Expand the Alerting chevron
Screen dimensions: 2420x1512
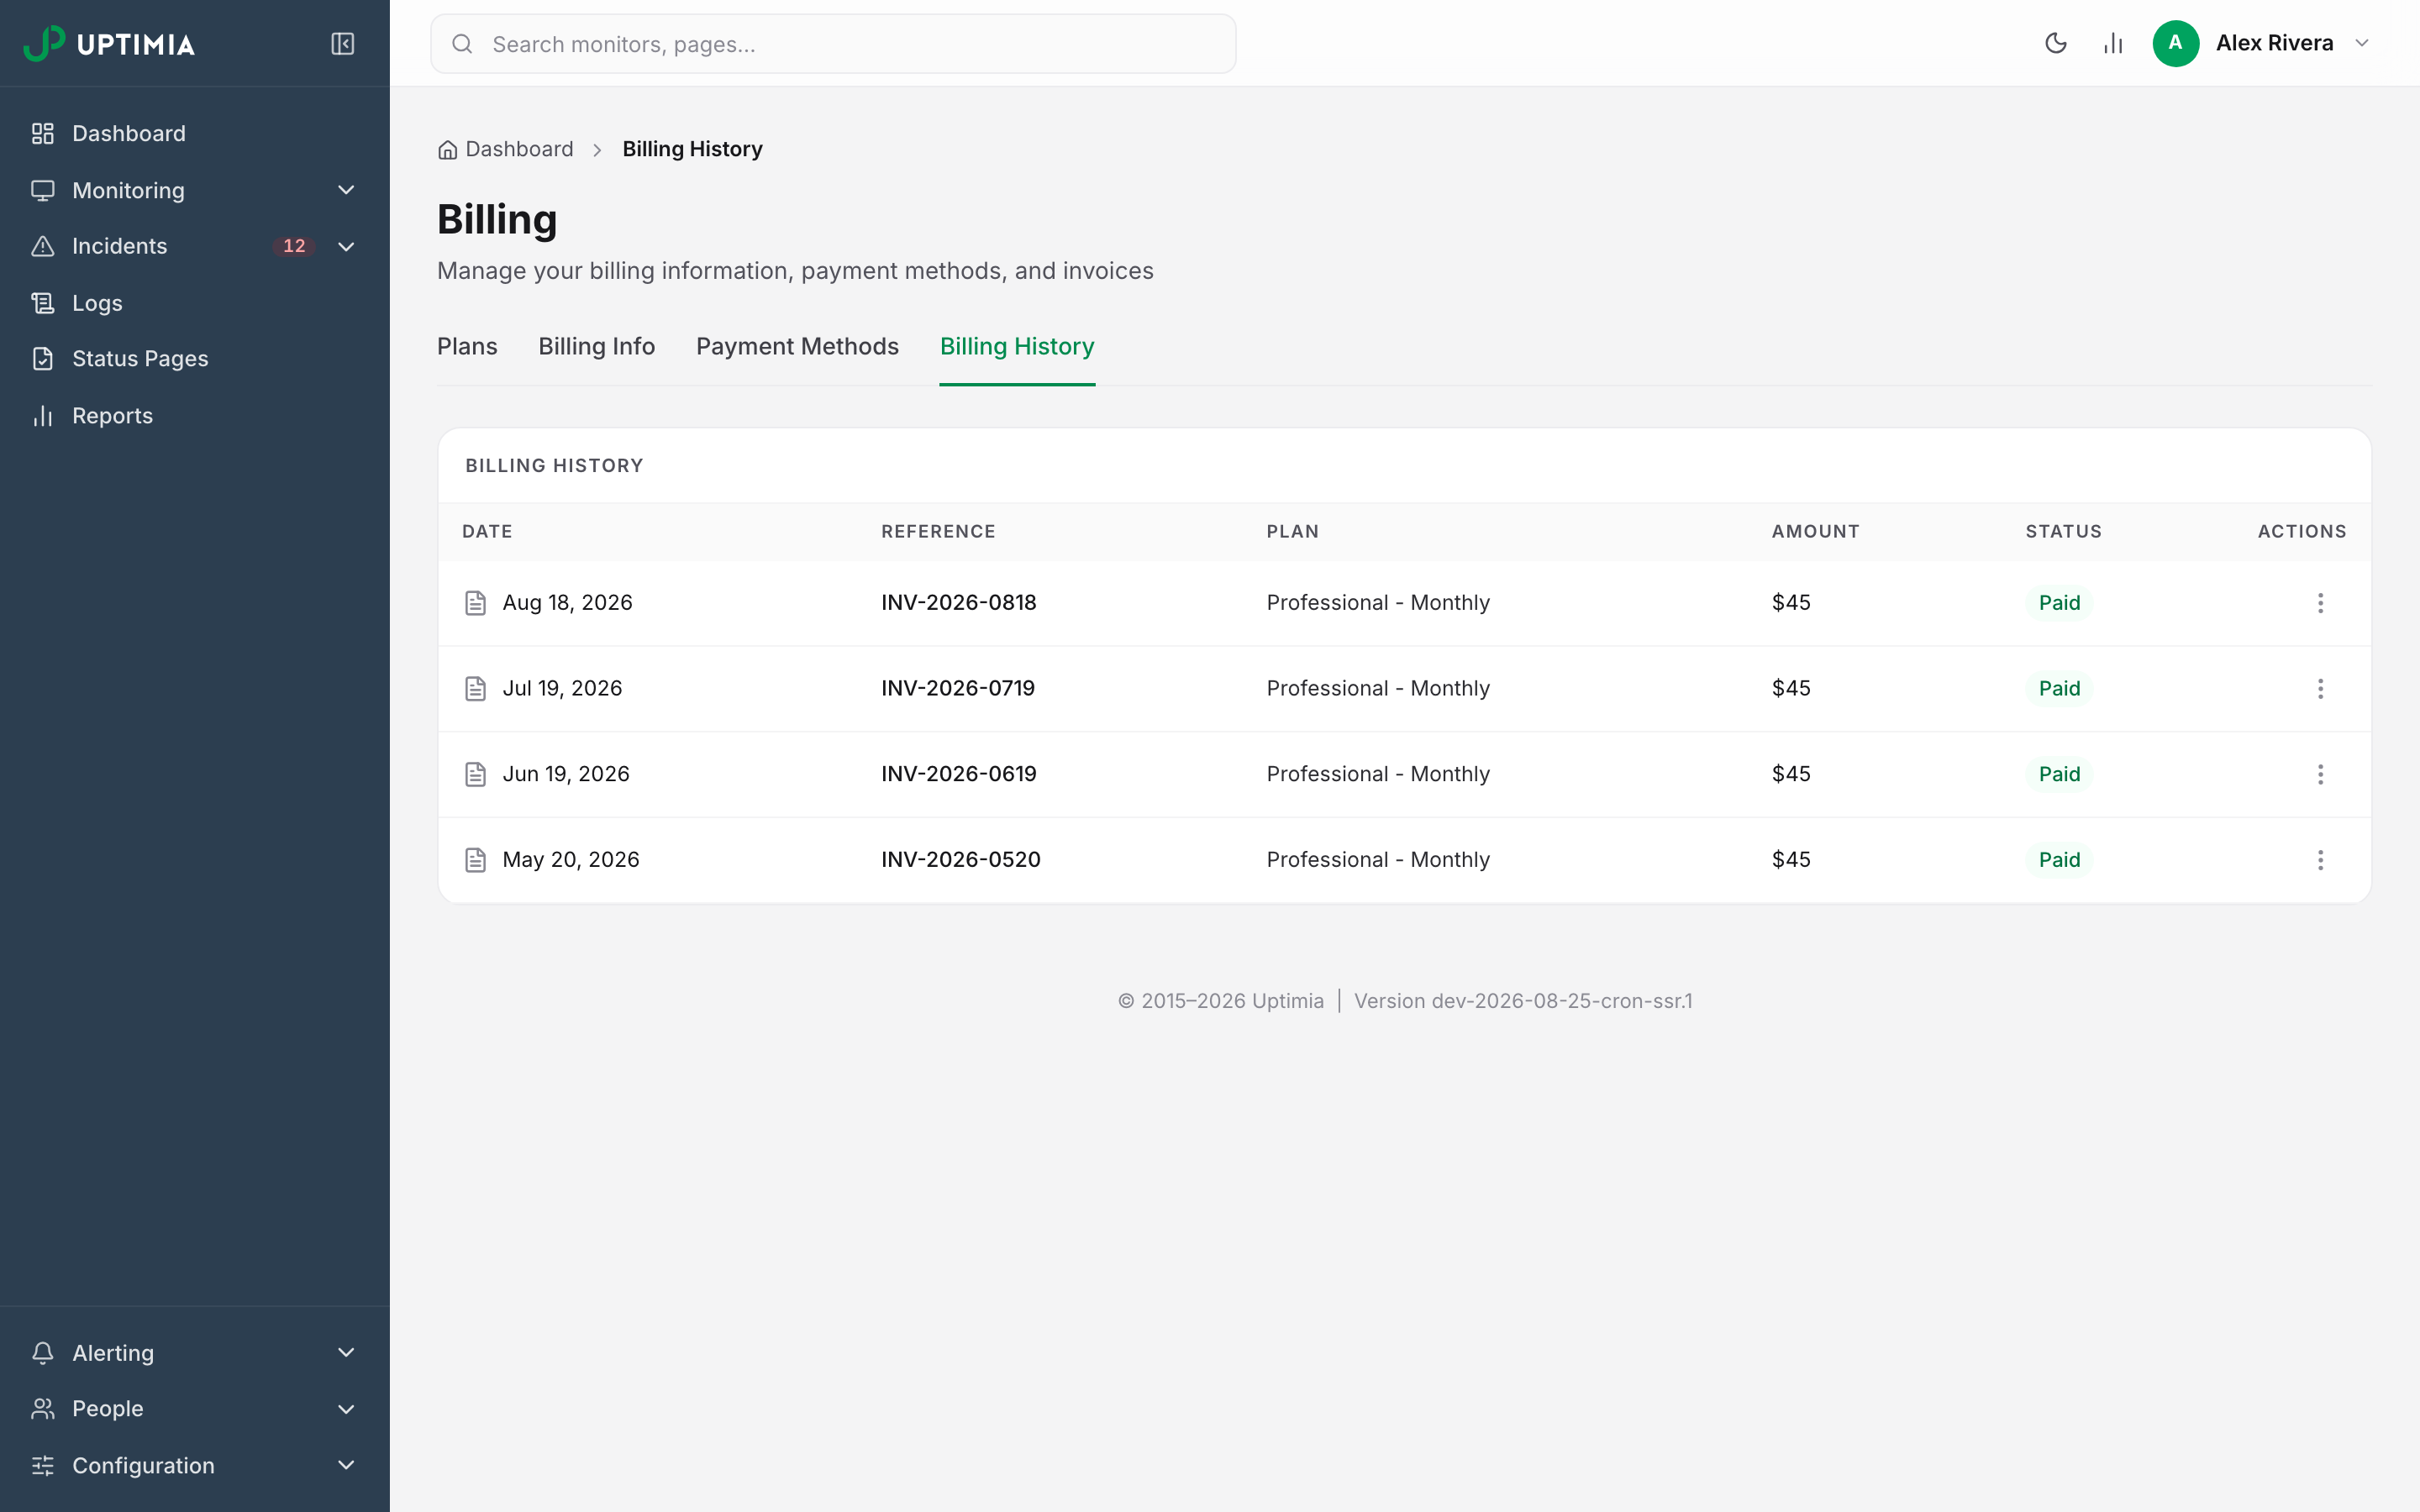(x=346, y=1353)
